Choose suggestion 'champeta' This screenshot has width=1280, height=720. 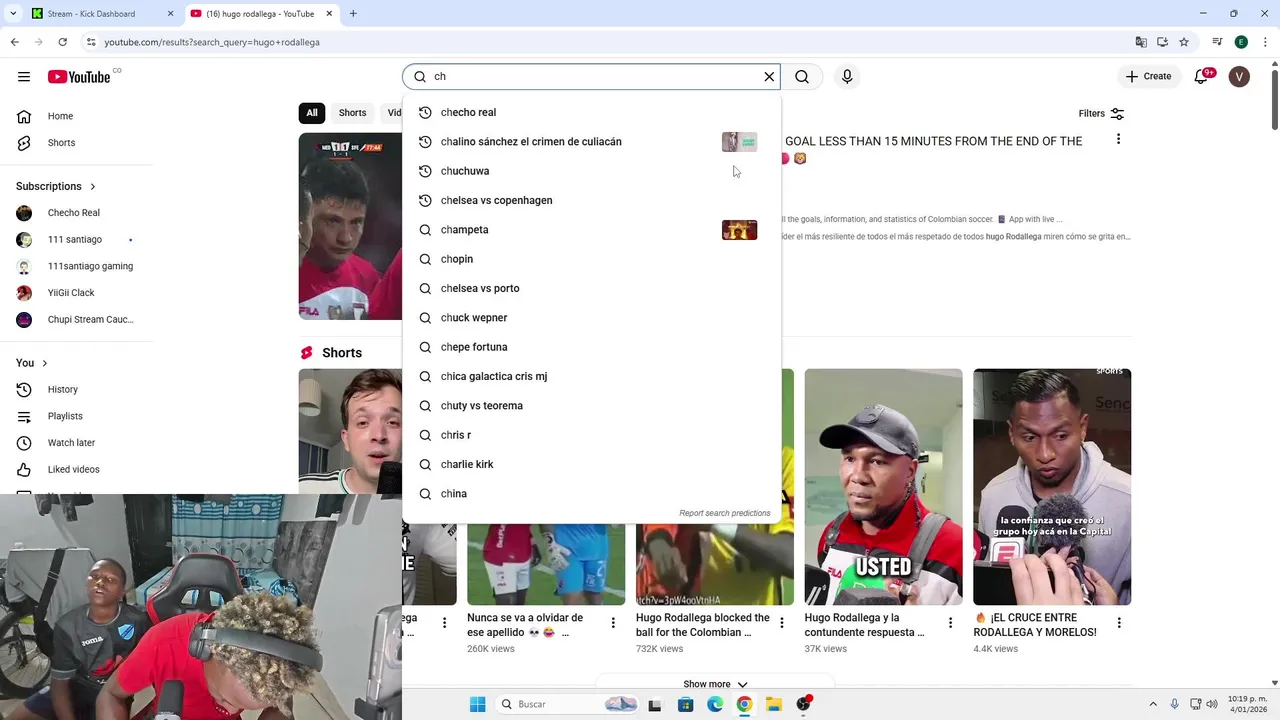[x=591, y=230]
